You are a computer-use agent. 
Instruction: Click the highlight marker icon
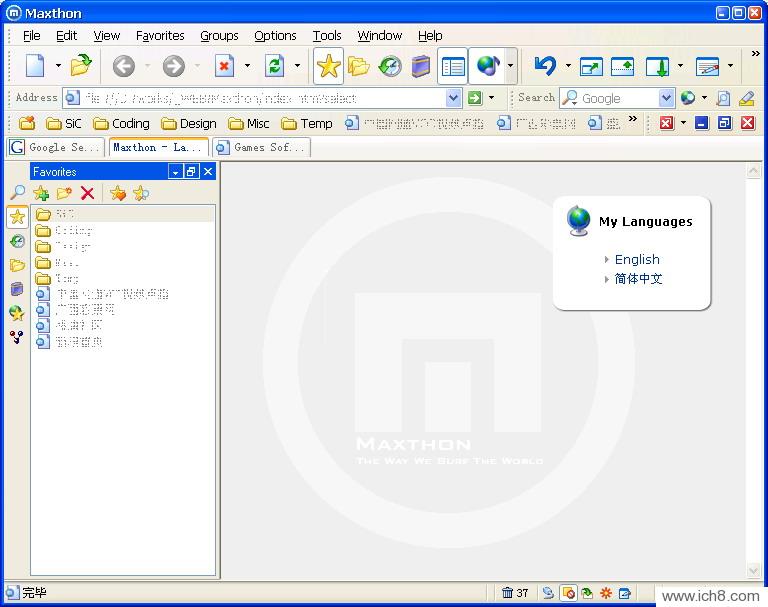coord(746,98)
